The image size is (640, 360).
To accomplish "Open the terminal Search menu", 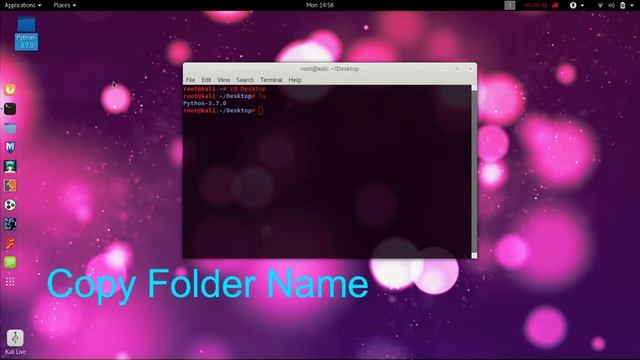I will click(x=245, y=80).
